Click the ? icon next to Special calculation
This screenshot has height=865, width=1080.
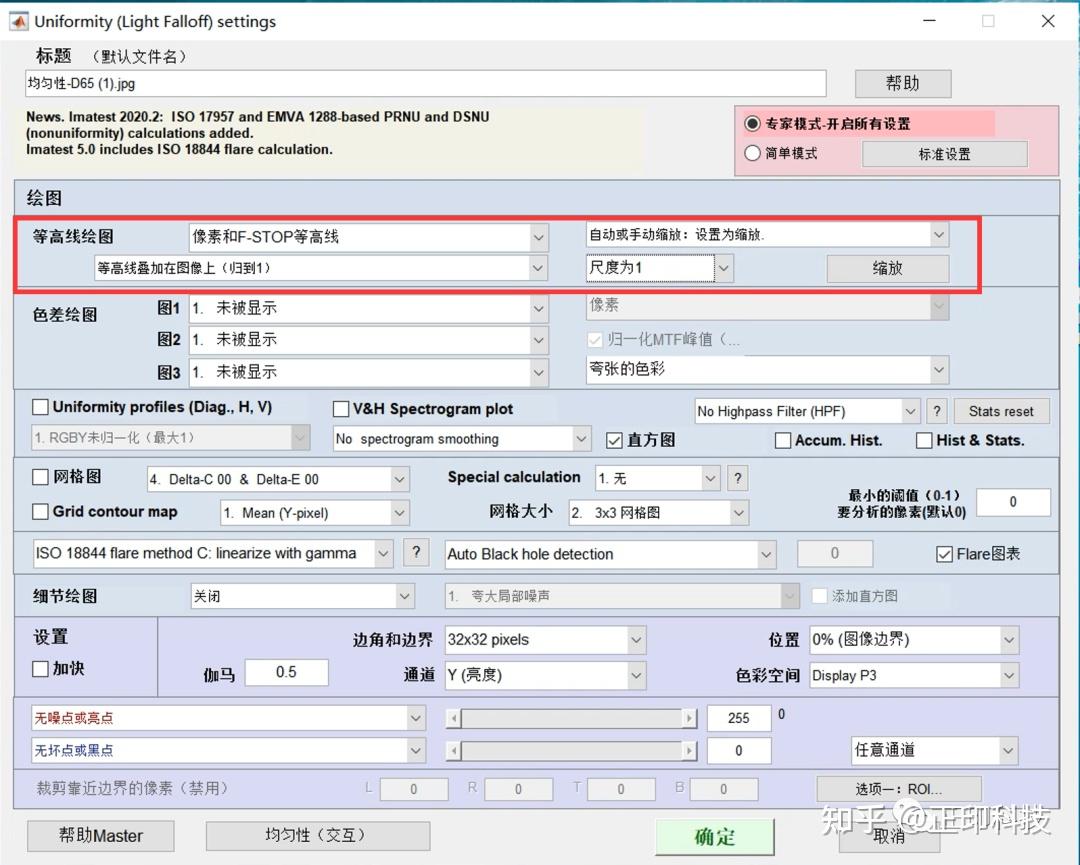[x=737, y=478]
